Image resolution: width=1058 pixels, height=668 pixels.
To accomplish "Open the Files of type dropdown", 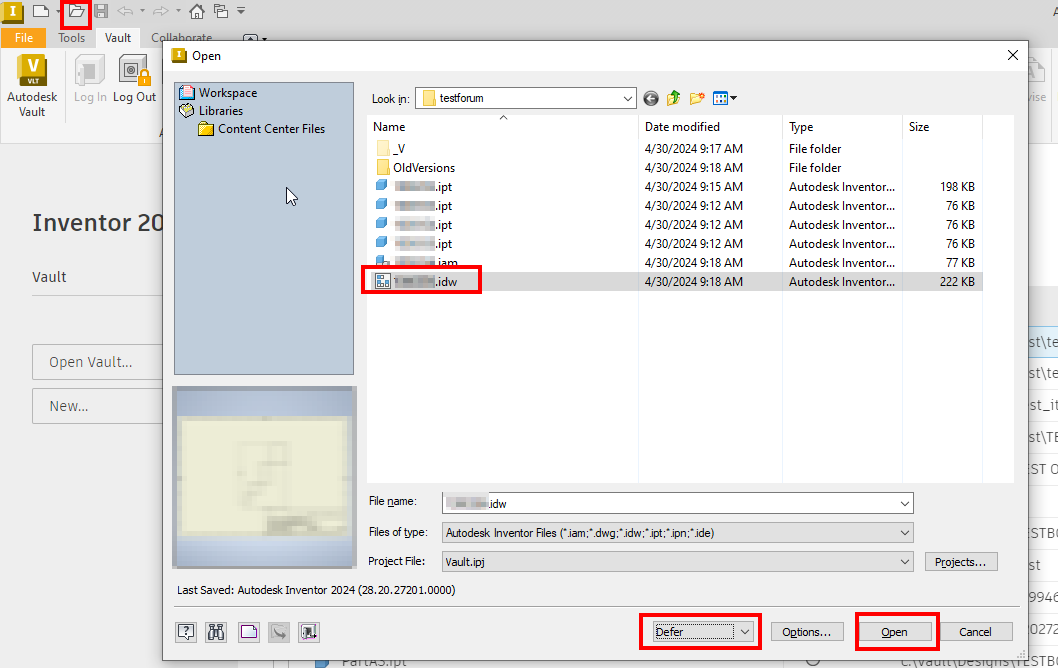I will click(x=903, y=532).
